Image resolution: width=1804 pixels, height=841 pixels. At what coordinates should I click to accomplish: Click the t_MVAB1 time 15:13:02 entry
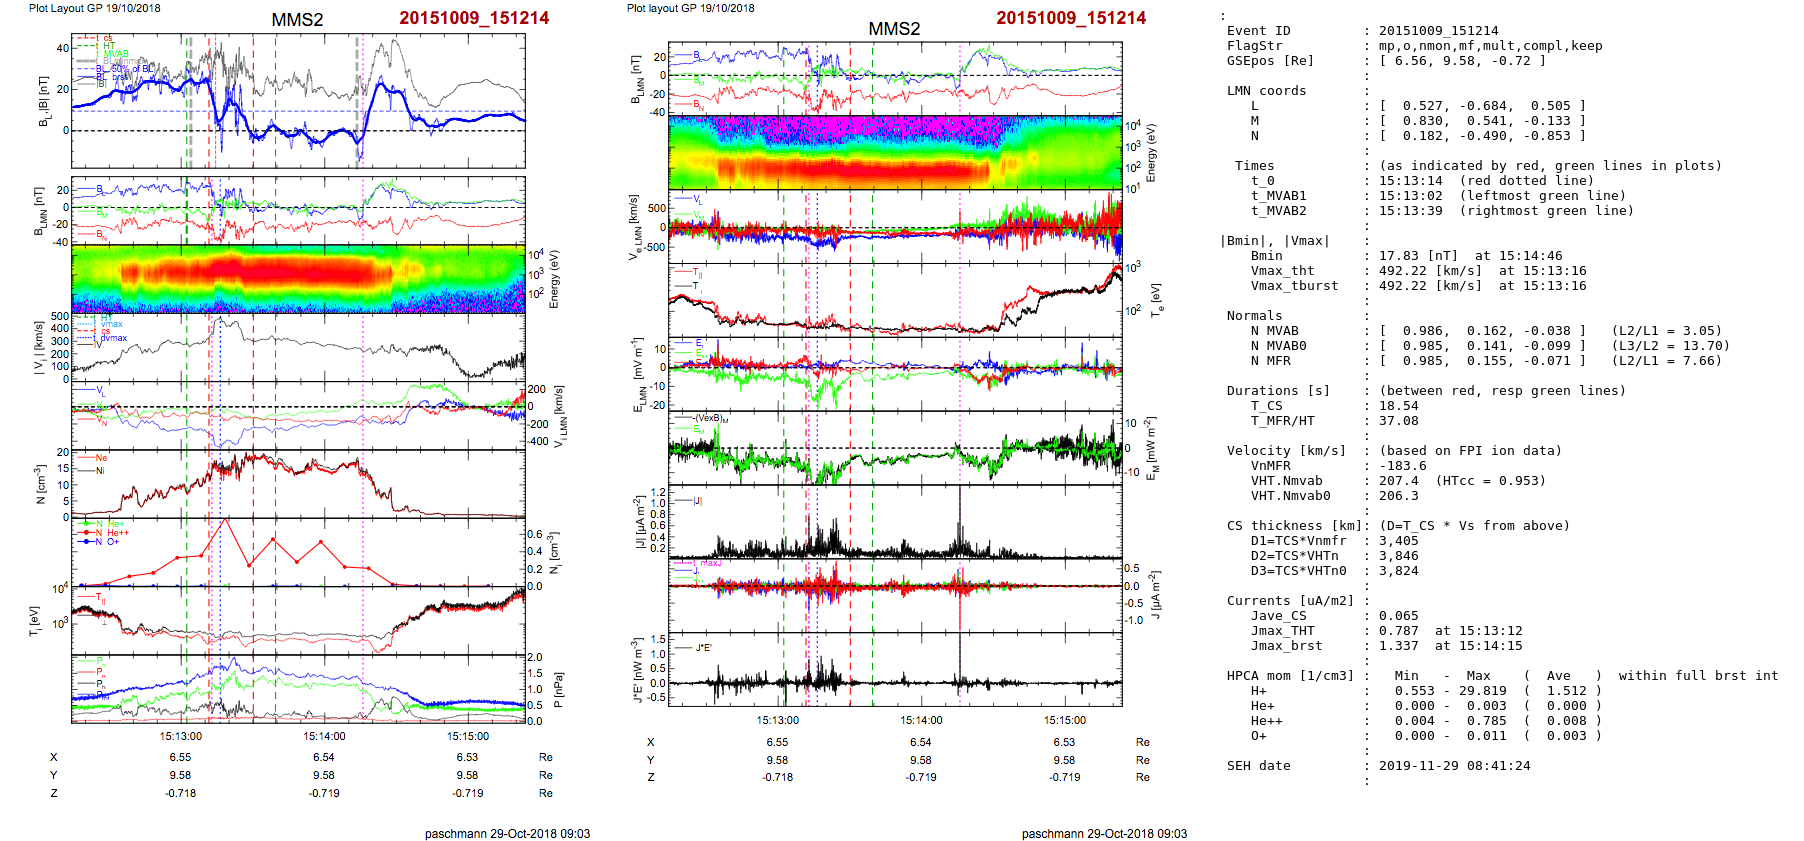pyautogui.click(x=1411, y=196)
